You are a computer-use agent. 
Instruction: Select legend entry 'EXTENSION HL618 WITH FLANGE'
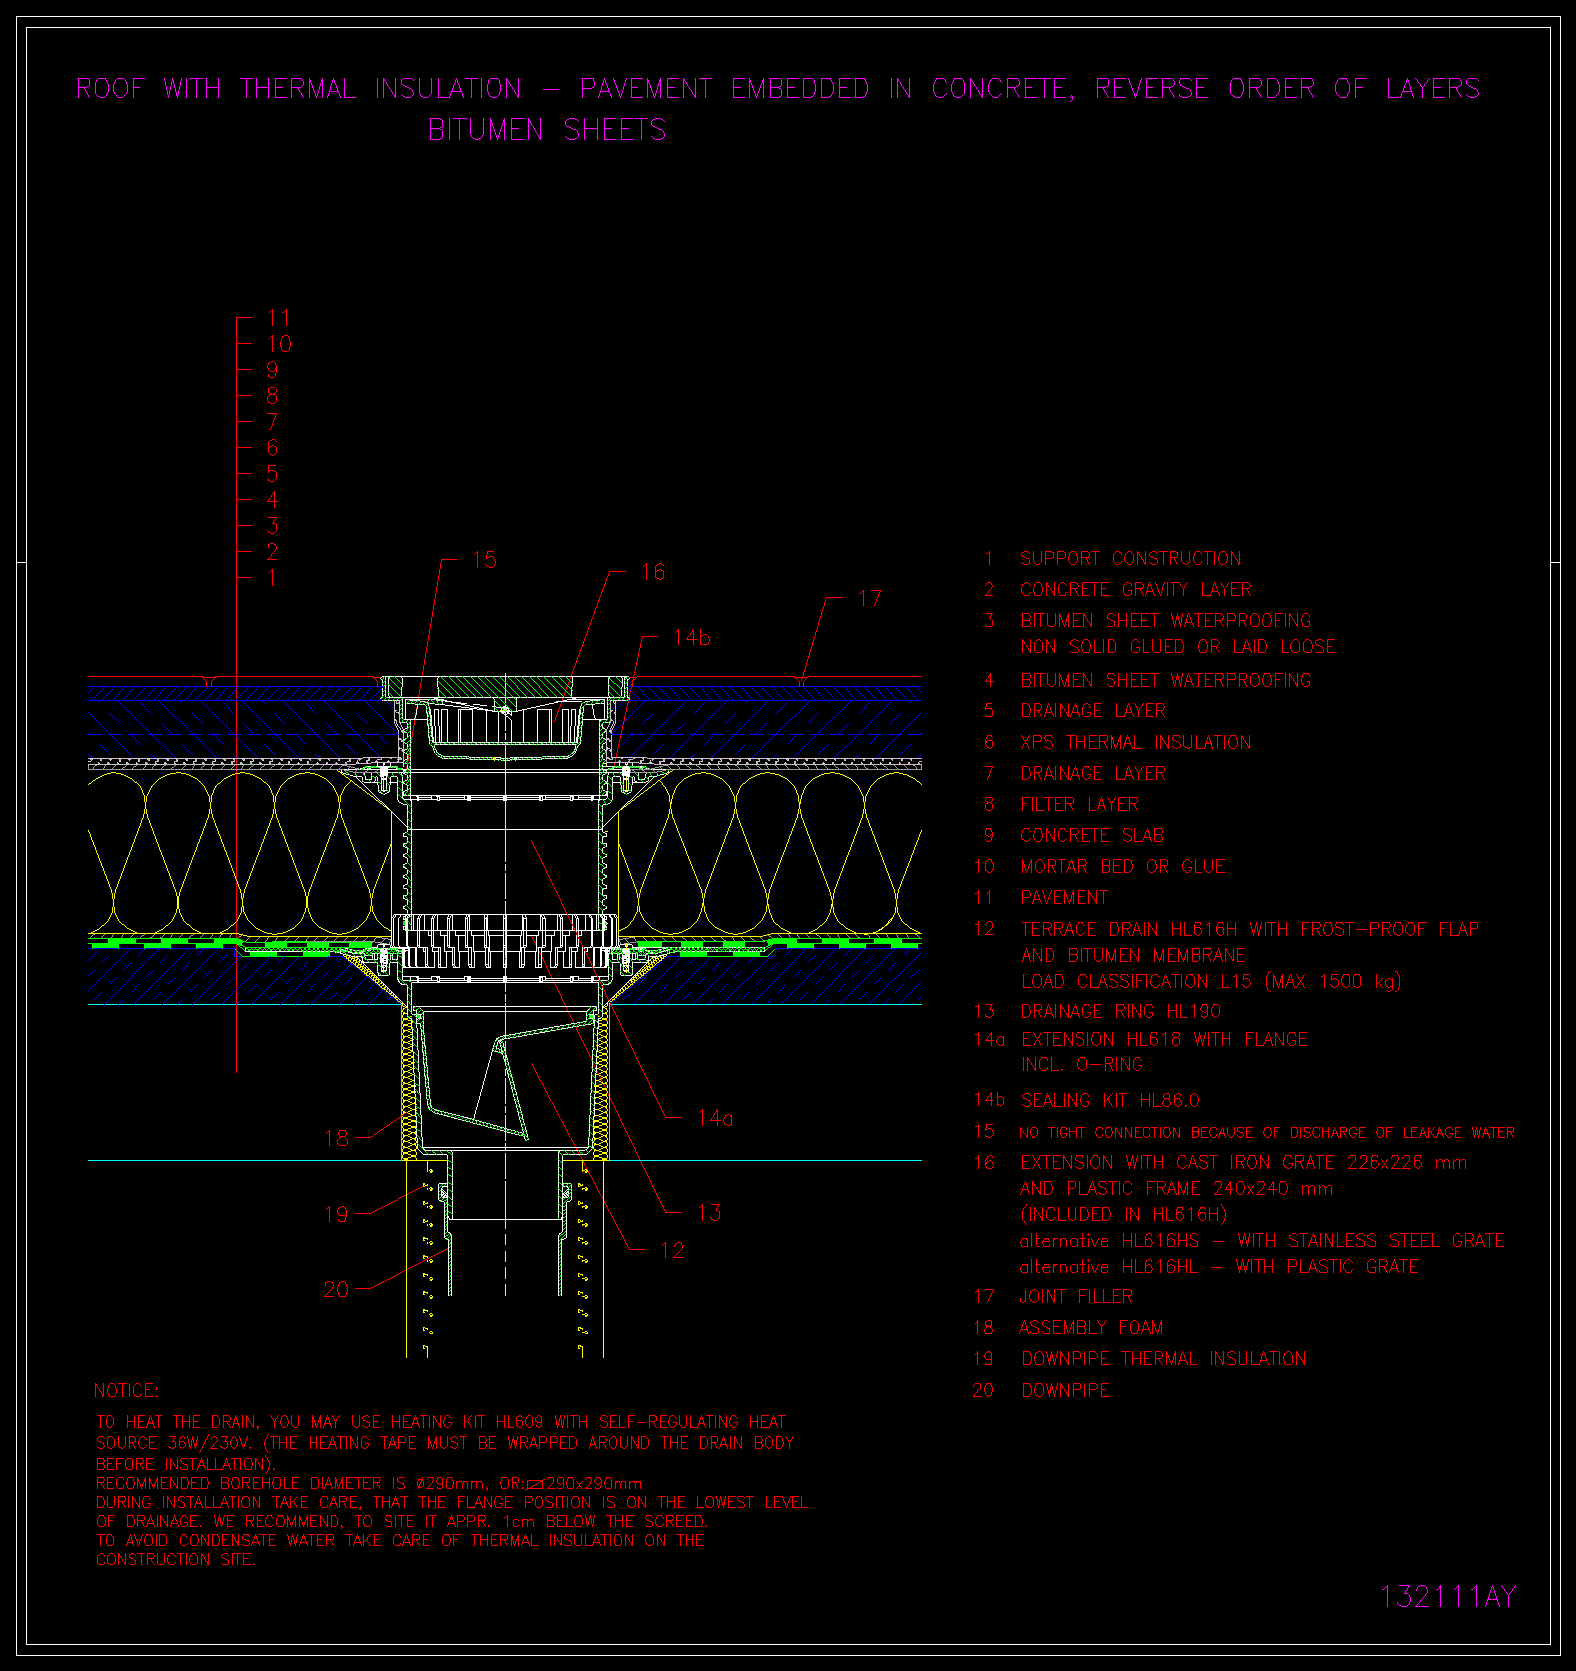1164,1039
